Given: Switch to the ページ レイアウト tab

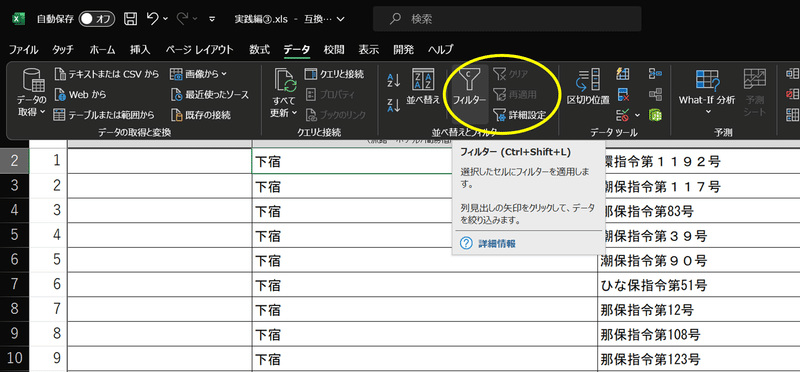Looking at the screenshot, I should click(x=199, y=50).
